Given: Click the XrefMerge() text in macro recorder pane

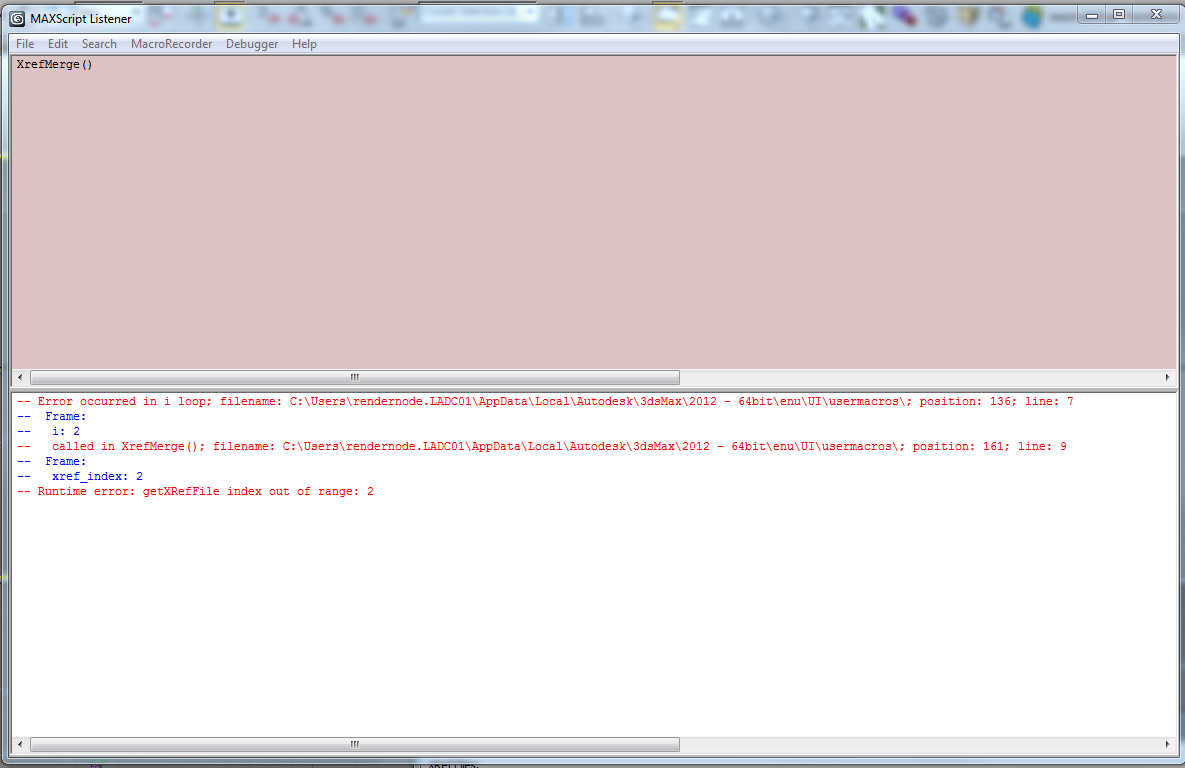Looking at the screenshot, I should point(54,64).
